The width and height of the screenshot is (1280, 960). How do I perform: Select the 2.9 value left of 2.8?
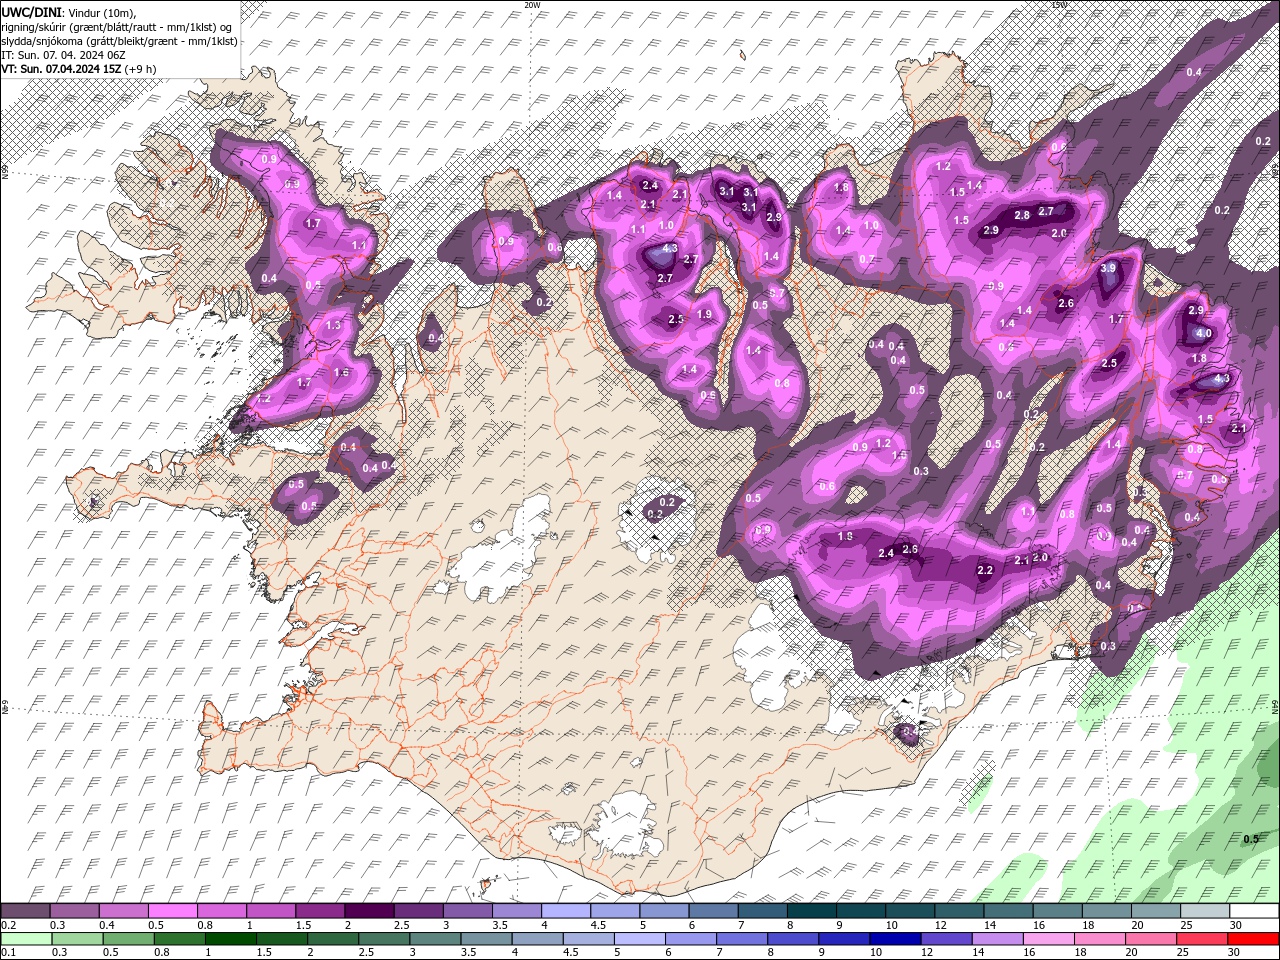[991, 231]
